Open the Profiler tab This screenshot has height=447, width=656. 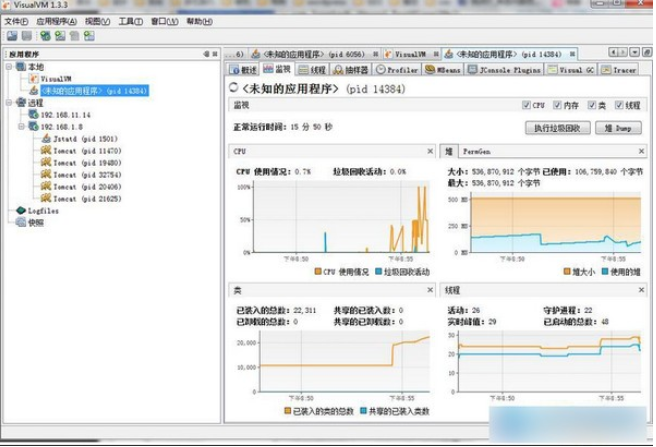397,70
